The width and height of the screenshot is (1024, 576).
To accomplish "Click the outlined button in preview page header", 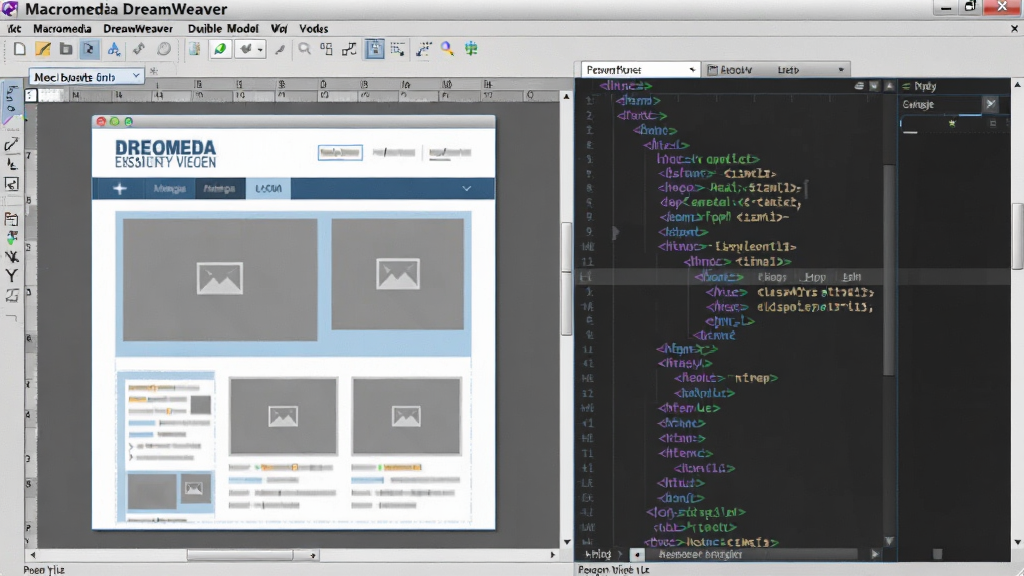I will [x=340, y=153].
